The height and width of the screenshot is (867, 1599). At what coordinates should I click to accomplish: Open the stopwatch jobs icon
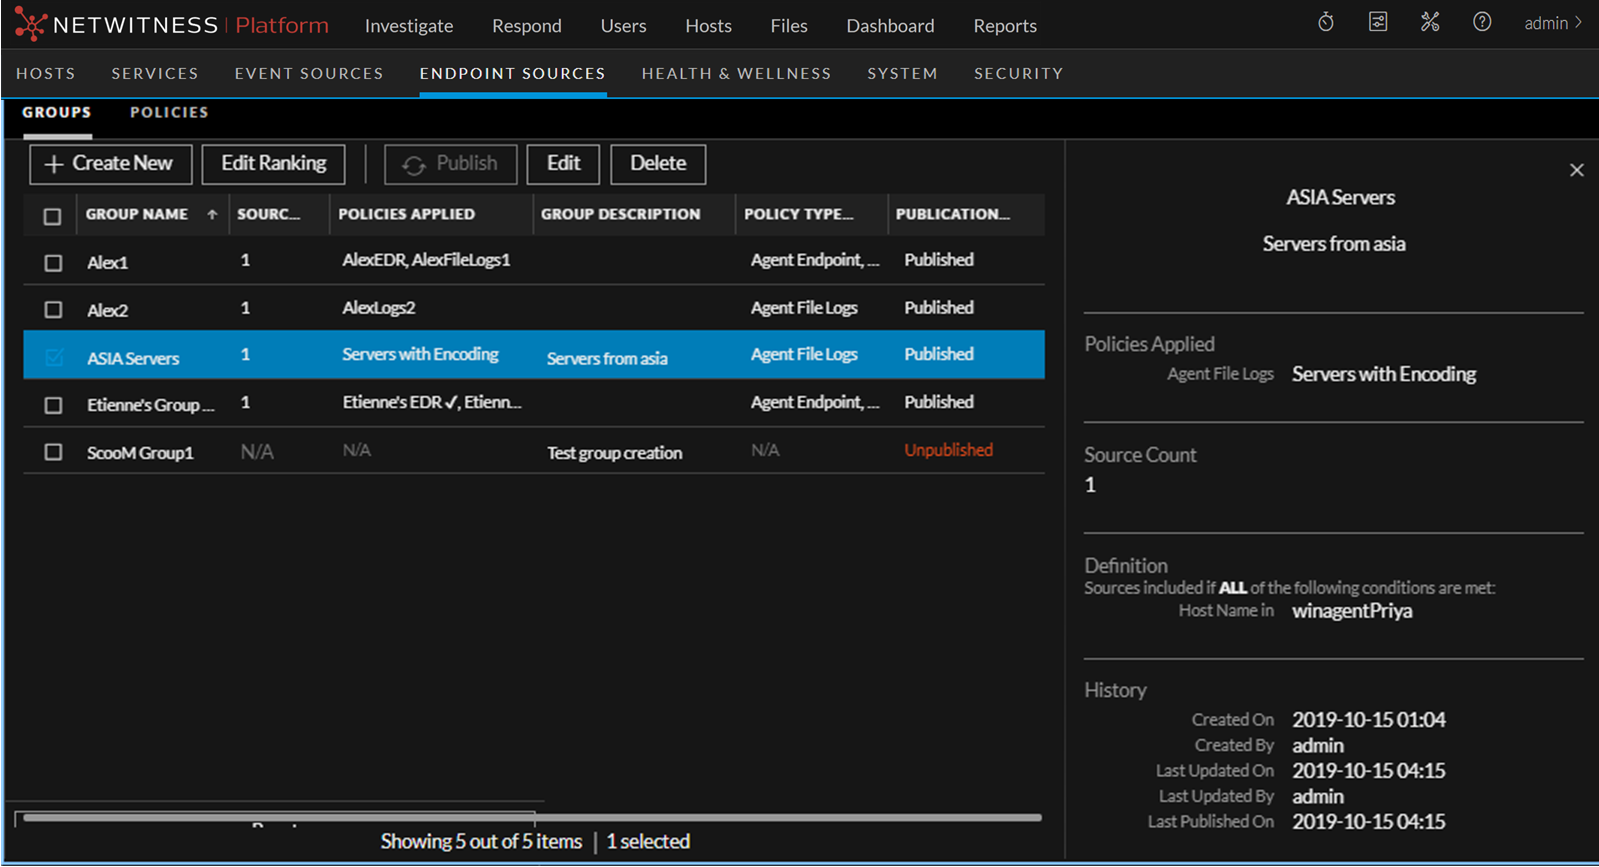click(x=1326, y=22)
